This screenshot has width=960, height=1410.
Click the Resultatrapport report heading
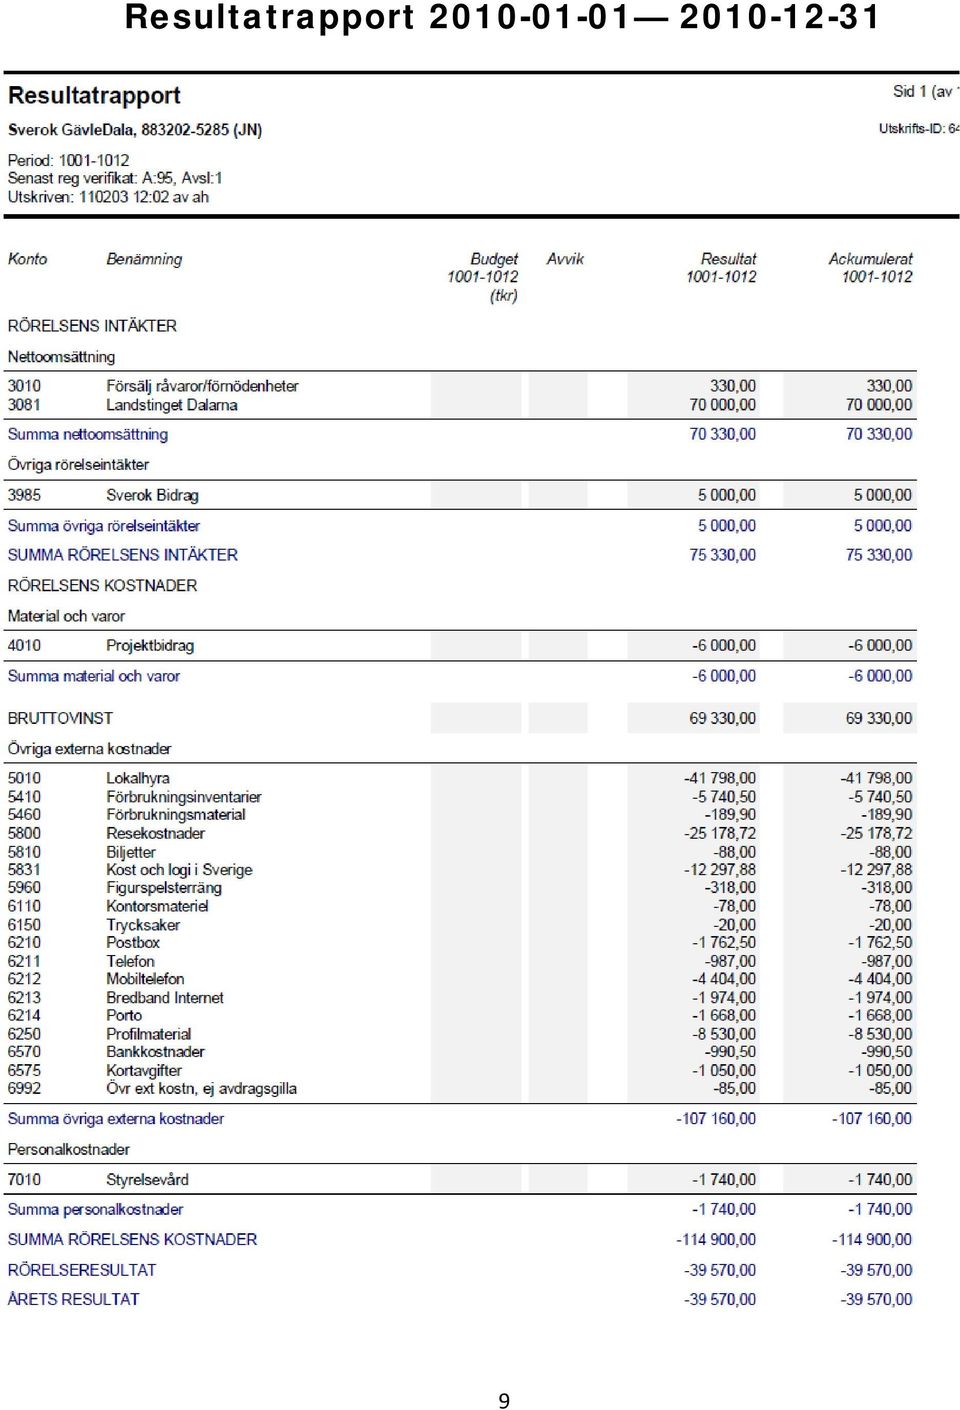[94, 96]
